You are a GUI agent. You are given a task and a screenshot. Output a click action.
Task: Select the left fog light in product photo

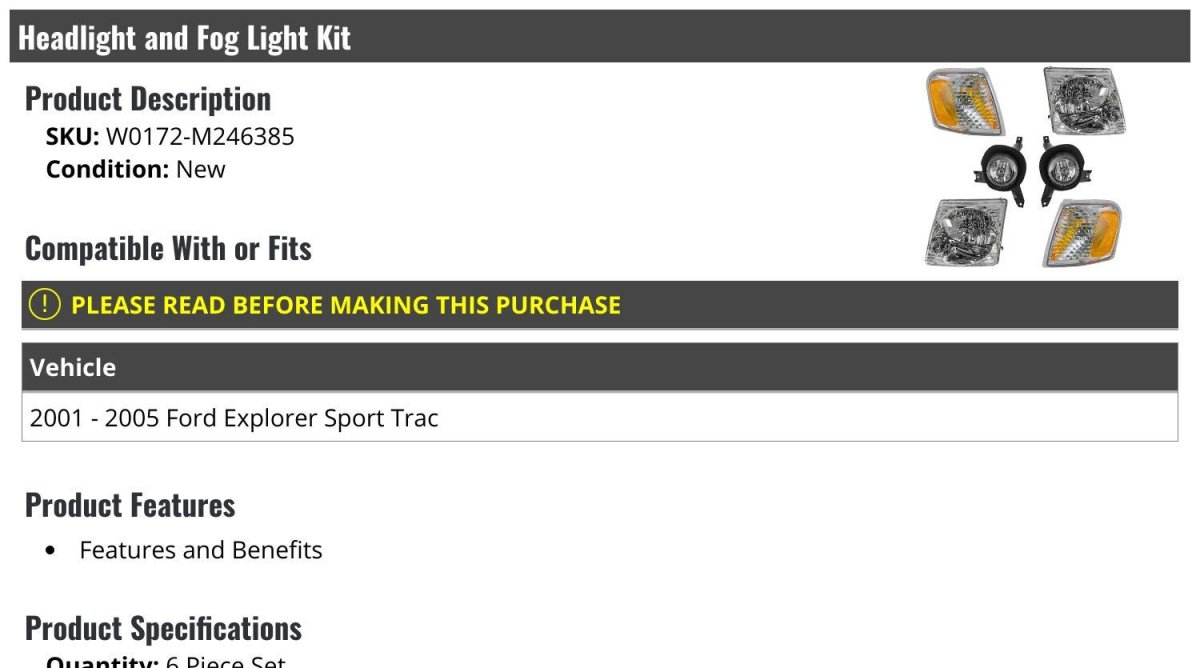click(999, 171)
